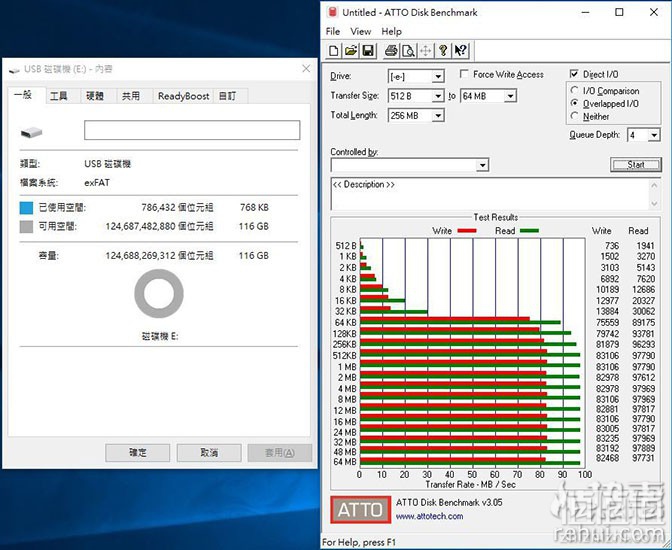The width and height of the screenshot is (672, 550).
Task: Click the Open folder icon in ATTO toolbar
Action: pyautogui.click(x=351, y=51)
